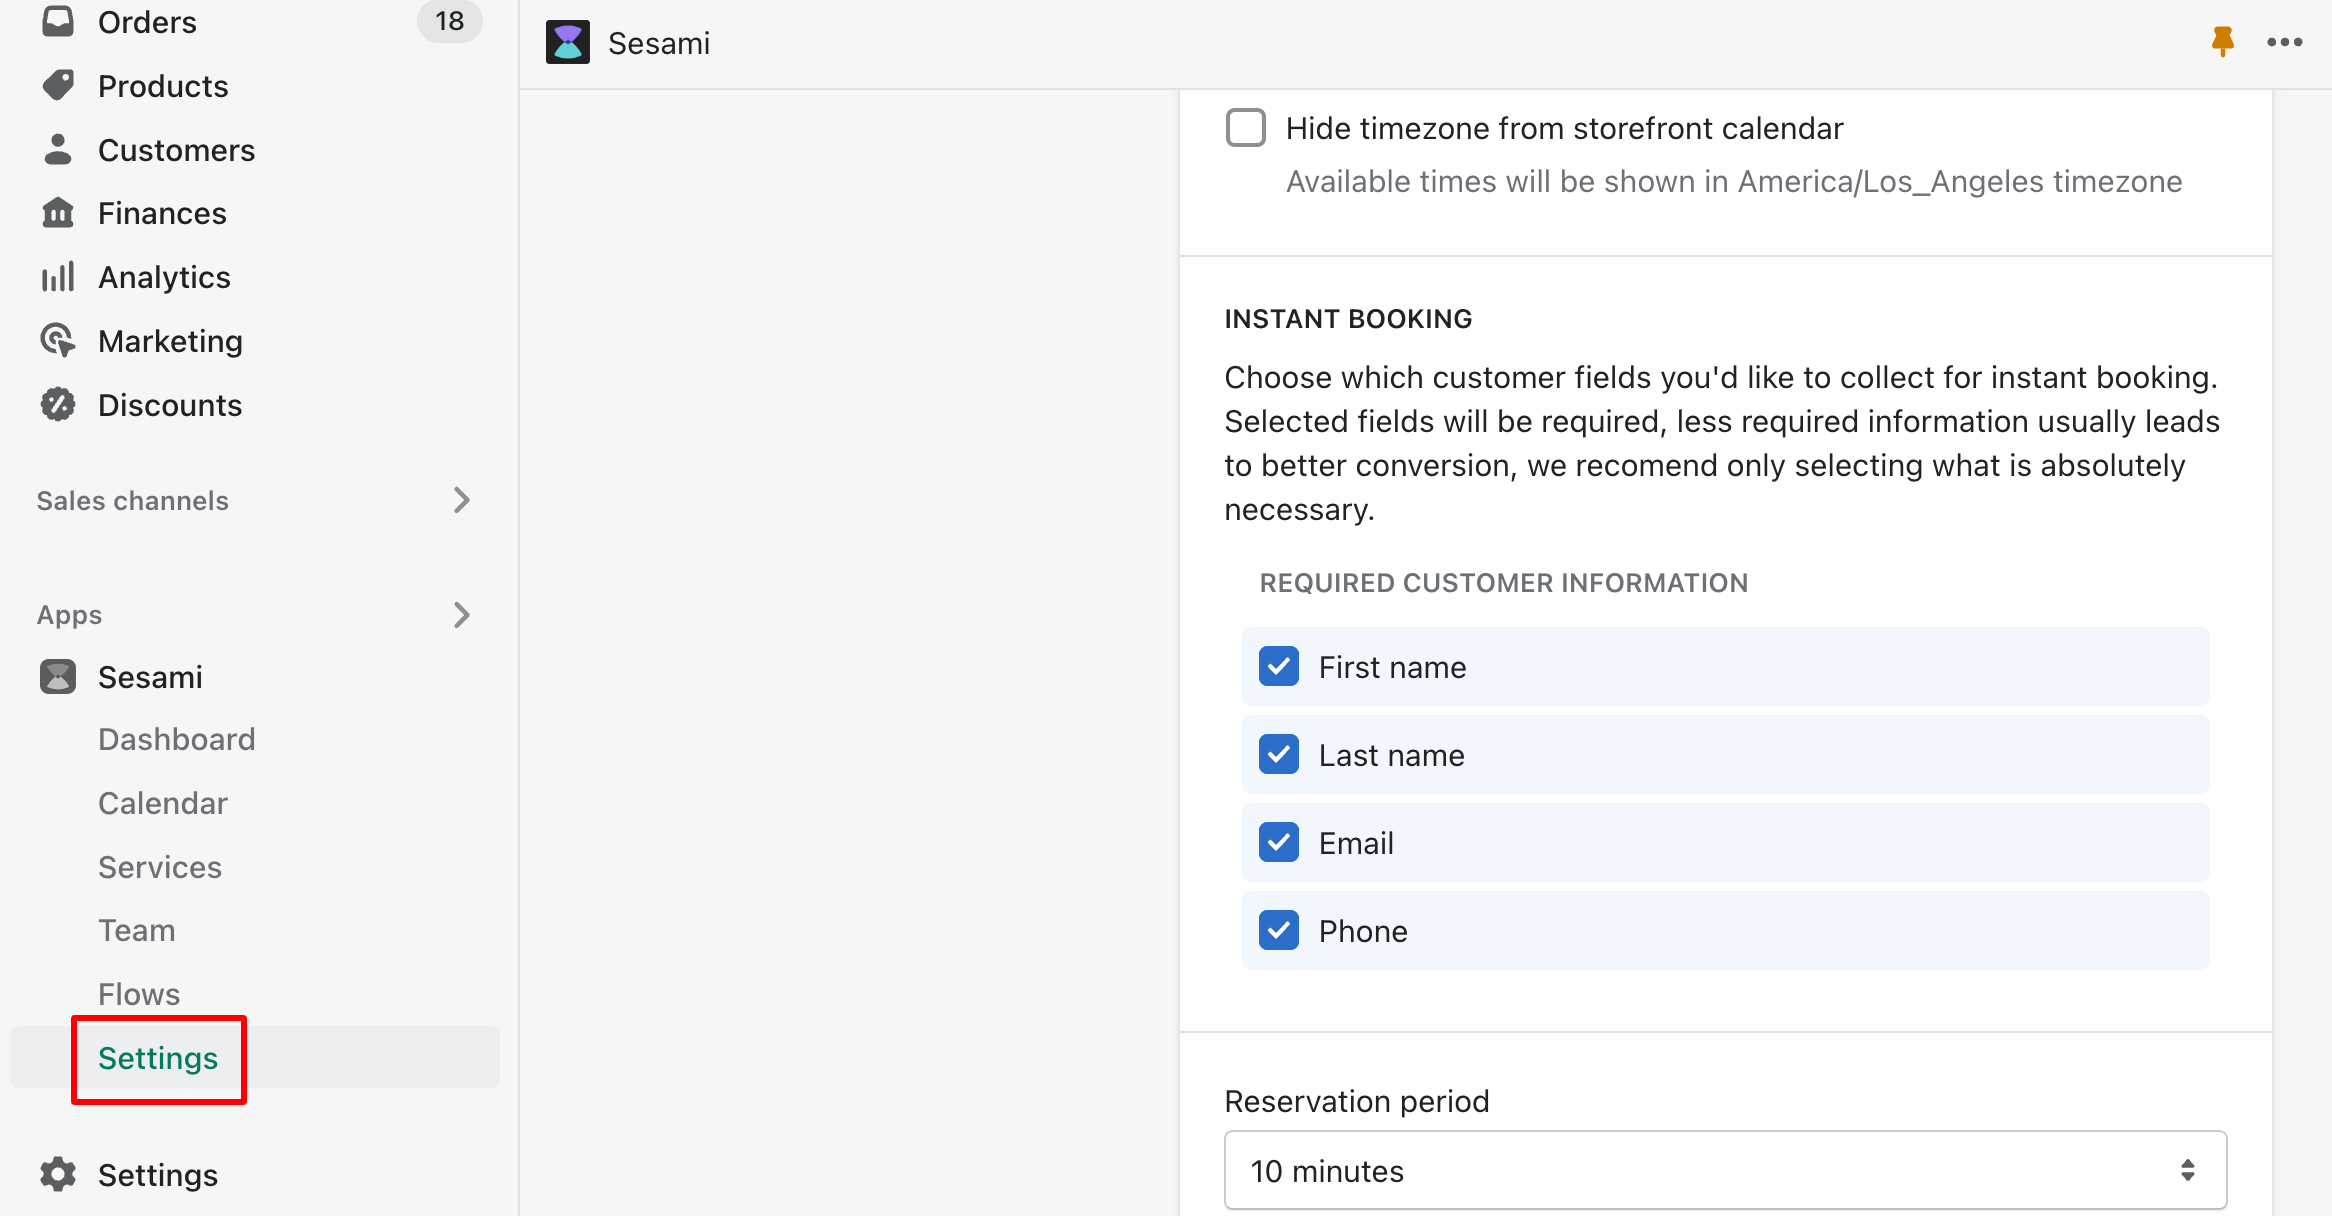Click the orange pin icon
Image resolution: width=2332 pixels, height=1216 pixels.
pyautogui.click(x=2222, y=42)
